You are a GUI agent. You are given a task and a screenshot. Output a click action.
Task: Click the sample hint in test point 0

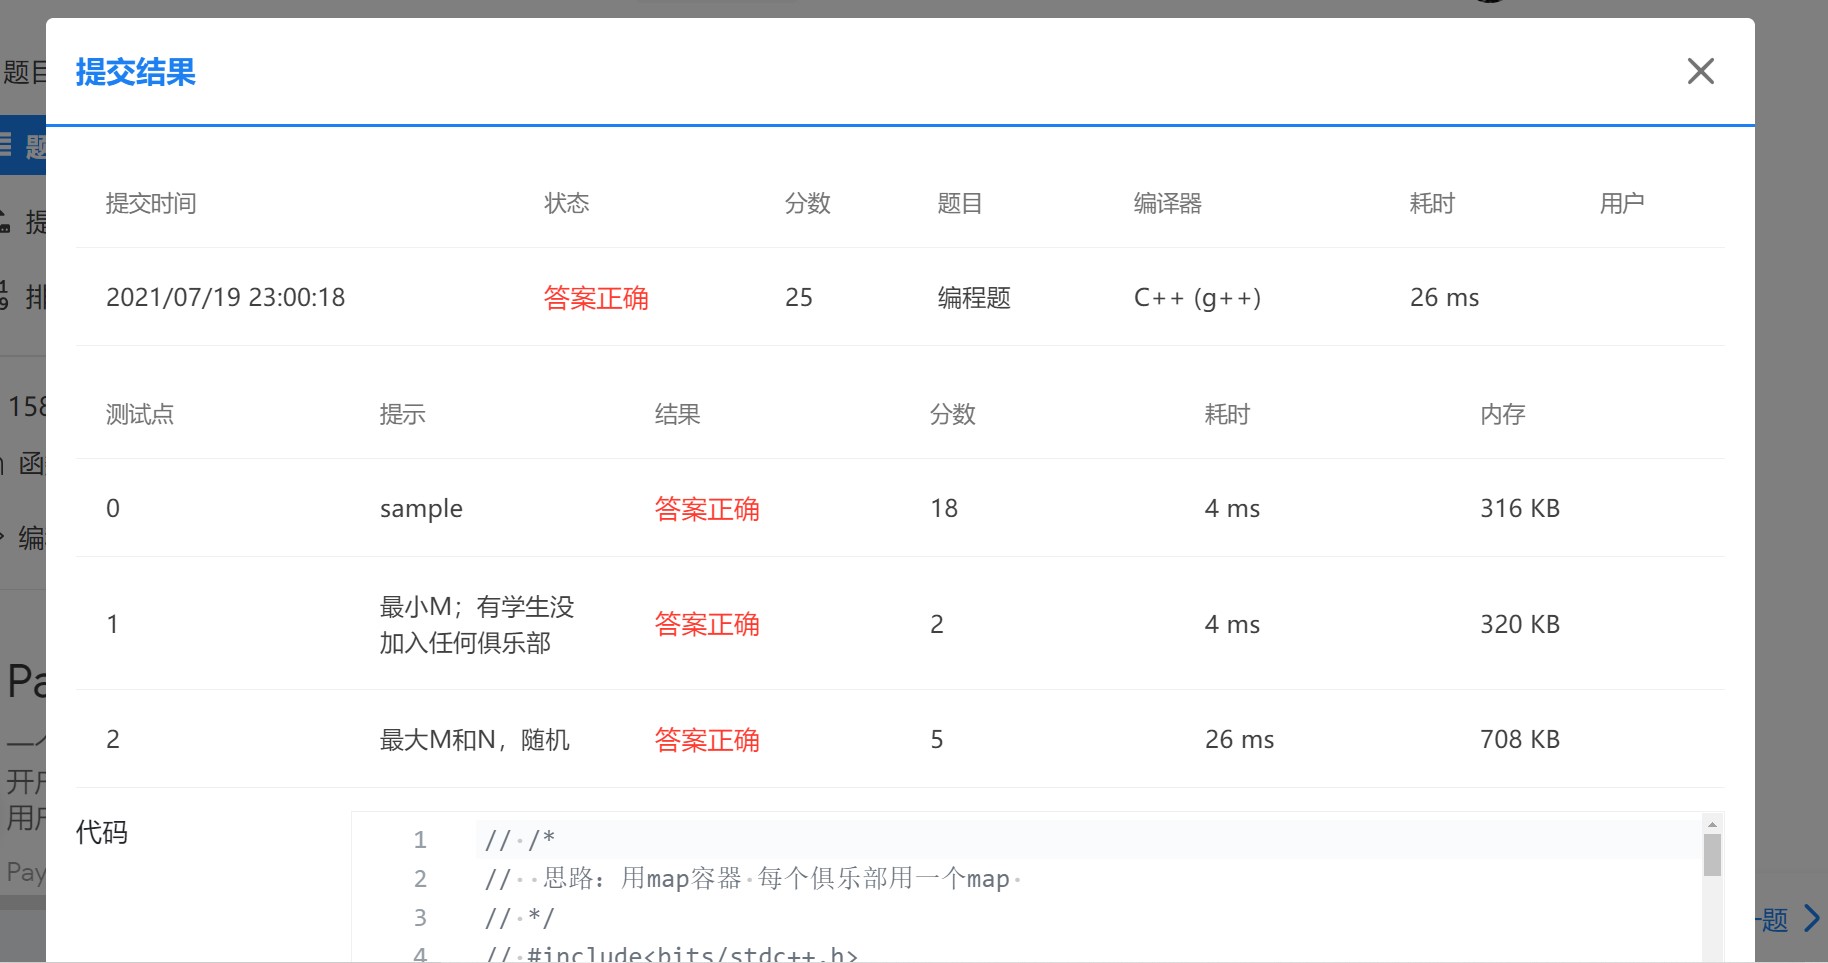click(x=421, y=508)
